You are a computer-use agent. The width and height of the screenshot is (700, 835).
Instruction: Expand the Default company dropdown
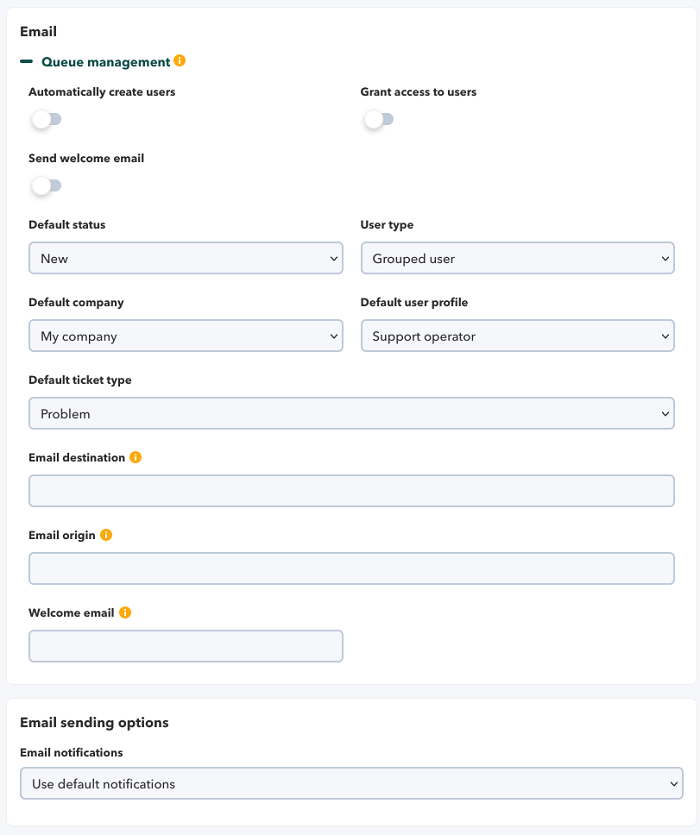[x=186, y=336]
